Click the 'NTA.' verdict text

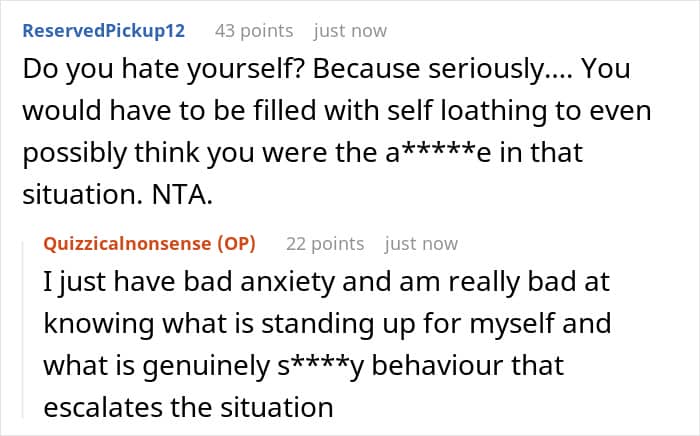[x=182, y=195]
